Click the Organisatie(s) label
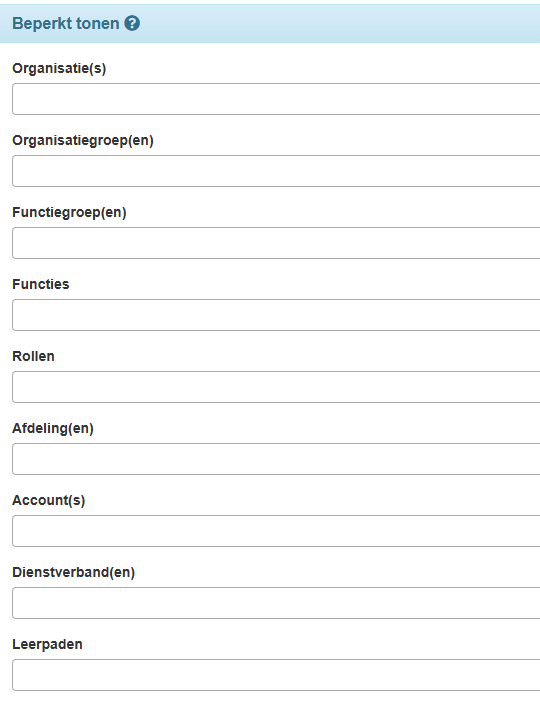The image size is (540, 709). pos(59,68)
